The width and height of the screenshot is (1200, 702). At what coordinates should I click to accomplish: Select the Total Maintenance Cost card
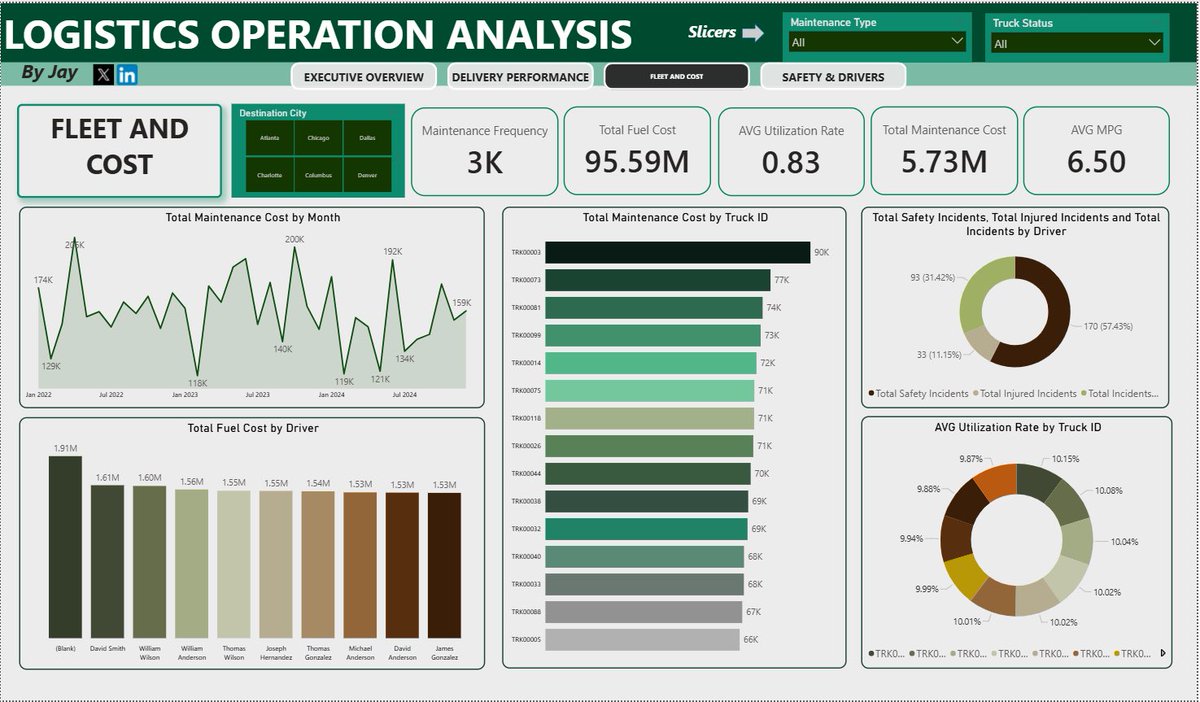pyautogui.click(x=944, y=151)
